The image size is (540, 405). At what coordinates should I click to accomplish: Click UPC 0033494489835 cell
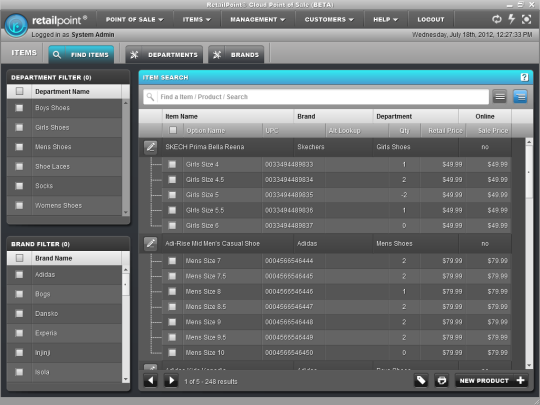coord(294,195)
